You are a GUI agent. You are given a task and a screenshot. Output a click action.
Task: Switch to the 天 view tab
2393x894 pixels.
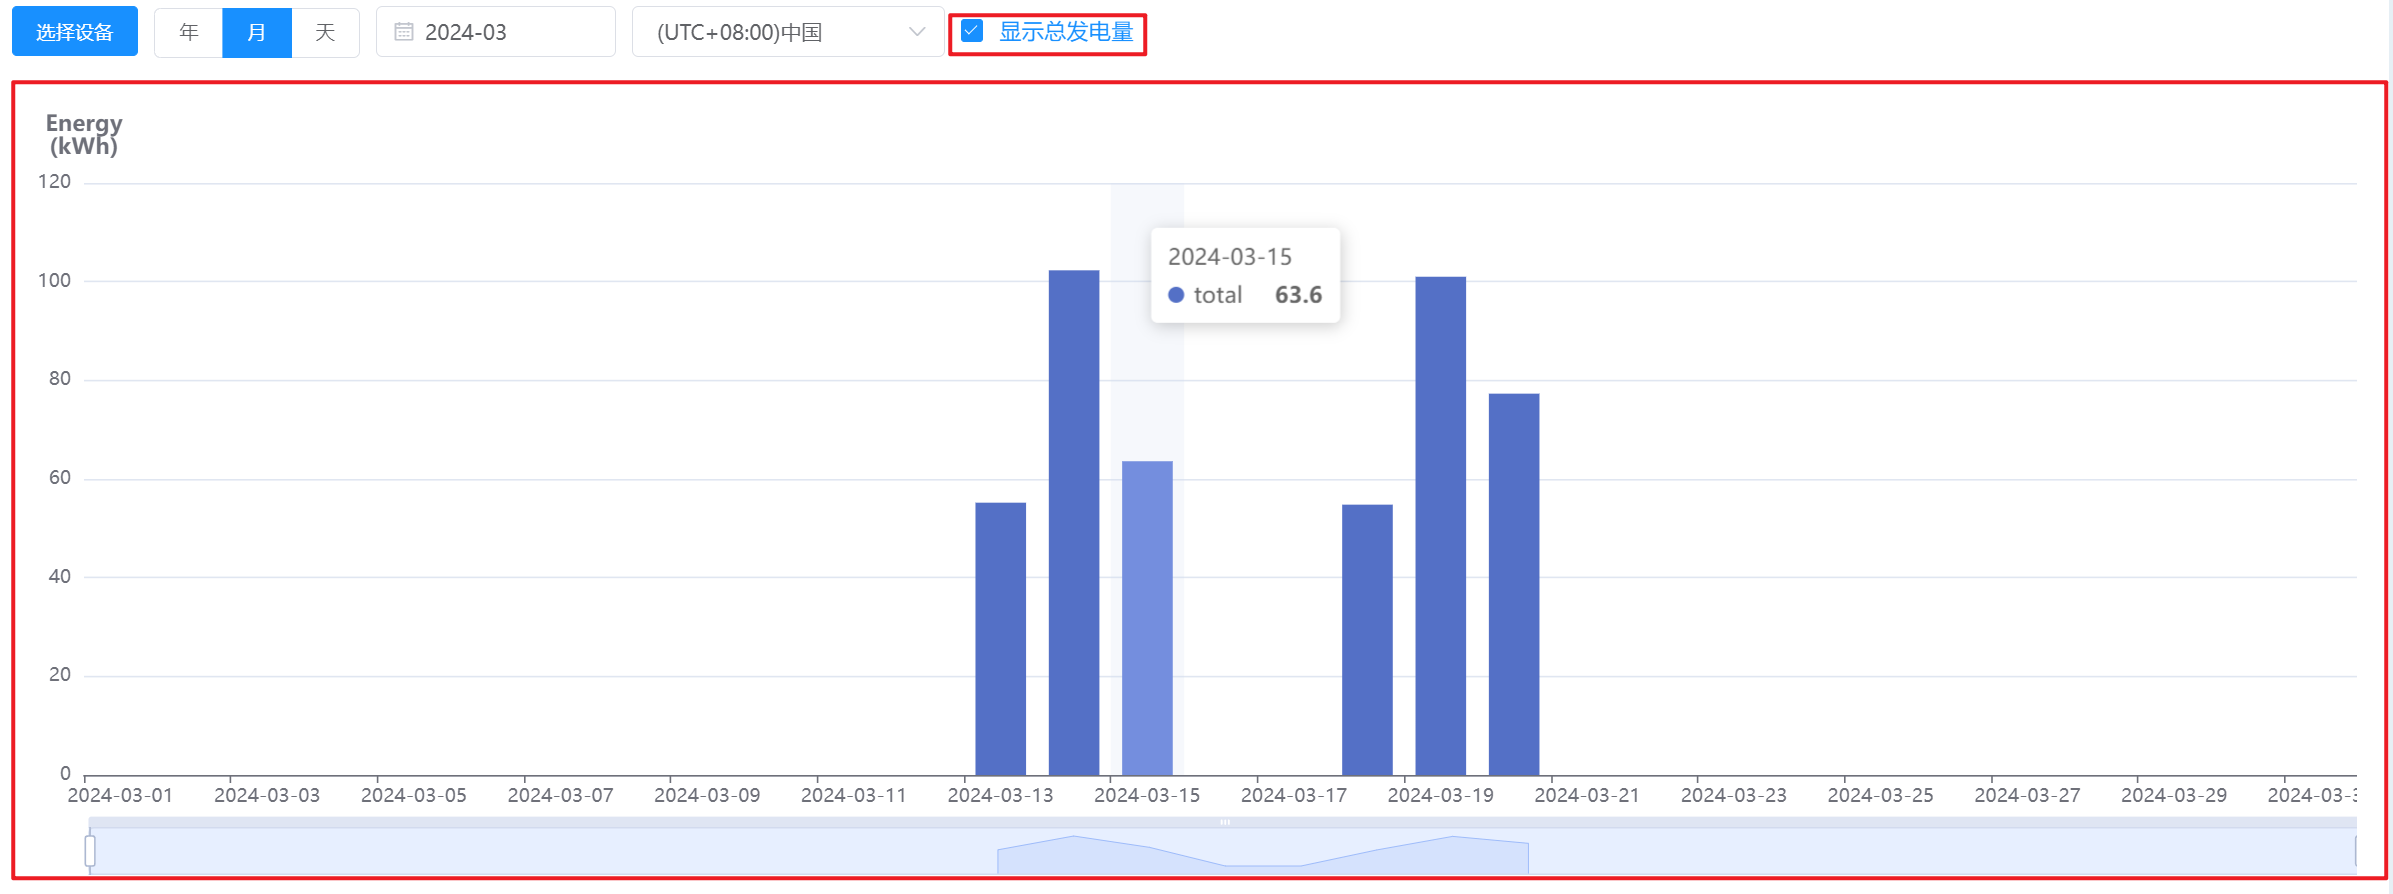(325, 32)
